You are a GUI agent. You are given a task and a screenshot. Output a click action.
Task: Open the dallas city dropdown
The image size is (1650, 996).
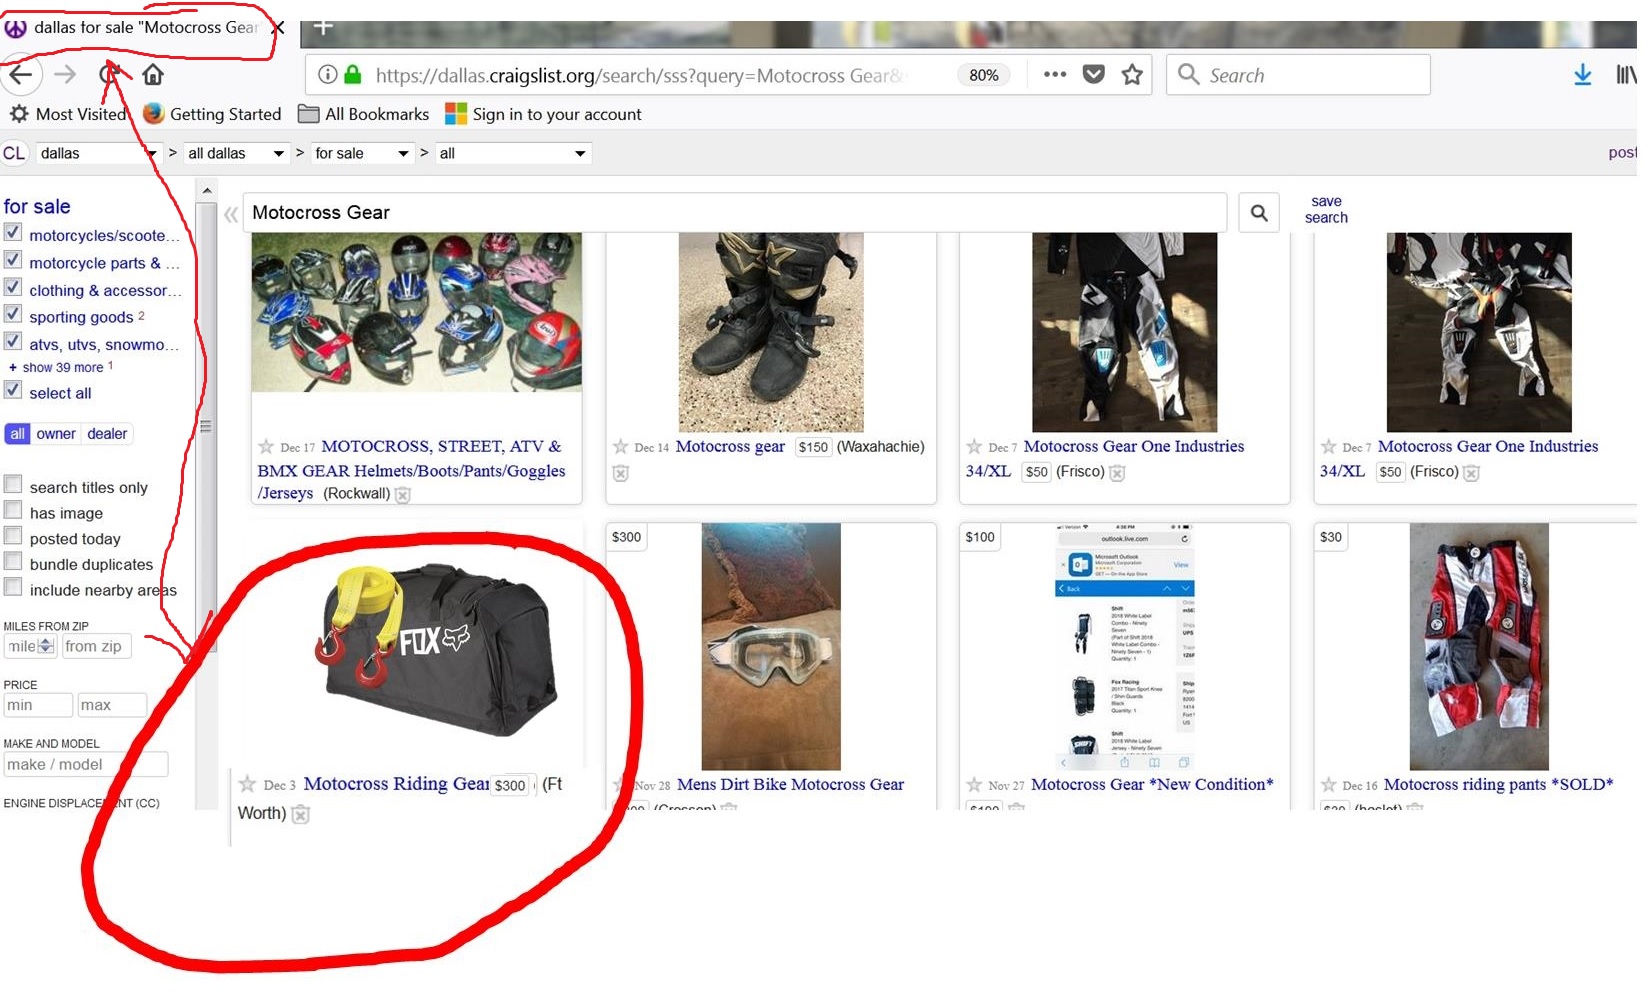point(98,153)
